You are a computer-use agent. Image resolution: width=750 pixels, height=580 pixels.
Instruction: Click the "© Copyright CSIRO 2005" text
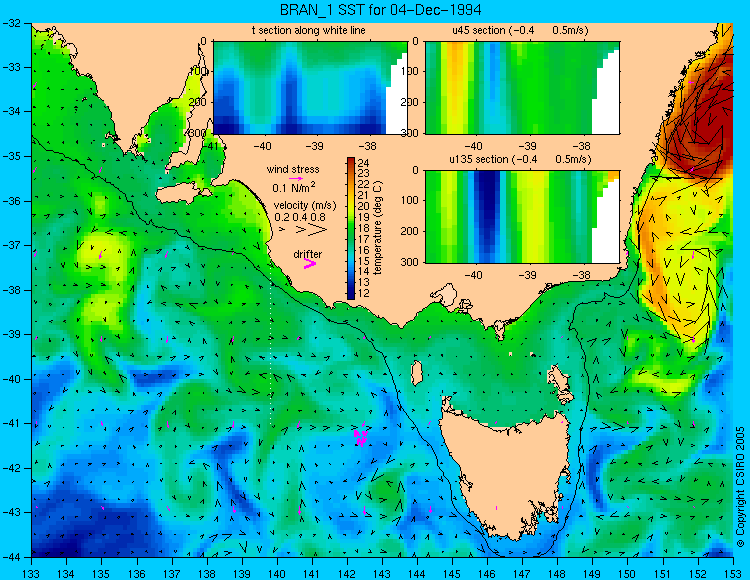coord(740,487)
